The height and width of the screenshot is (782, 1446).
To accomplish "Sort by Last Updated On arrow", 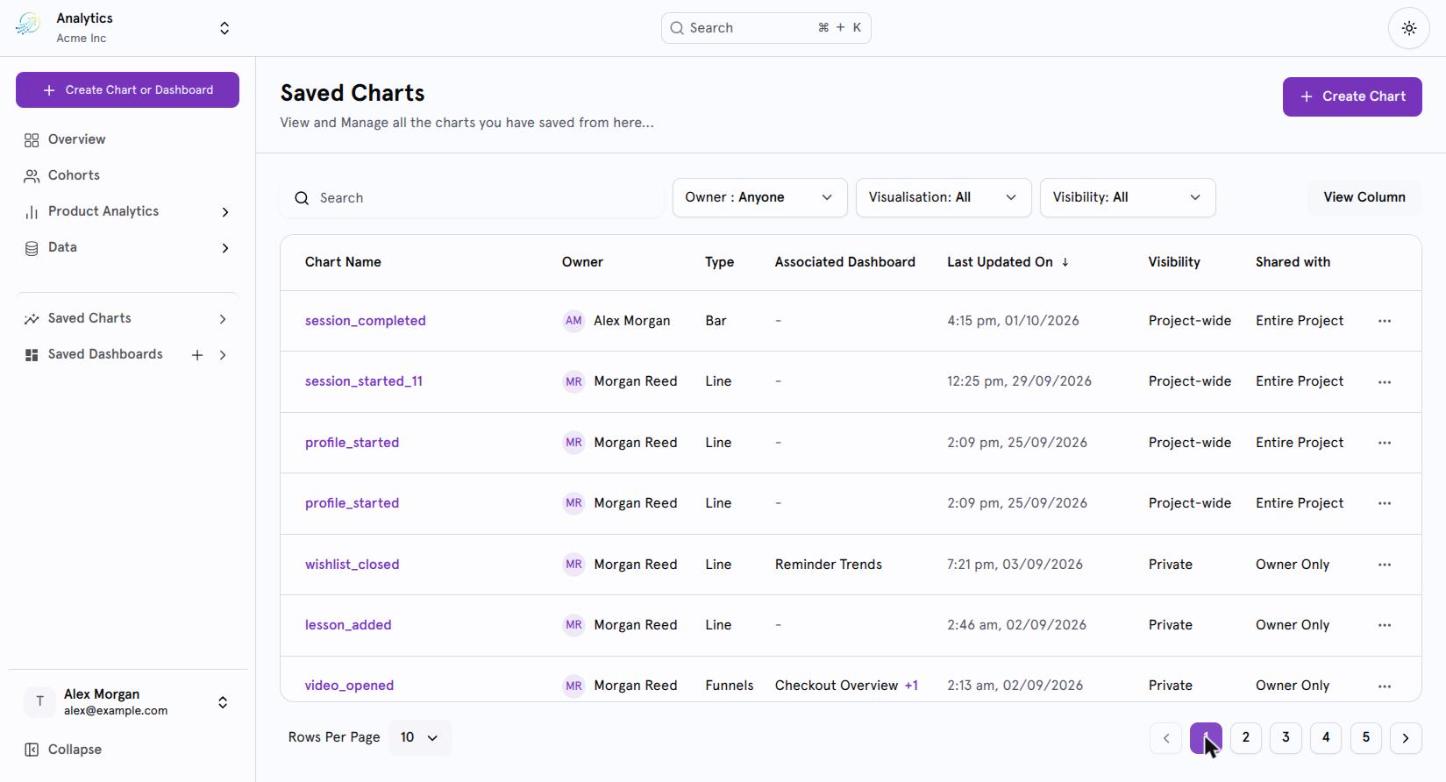I will tap(1065, 263).
